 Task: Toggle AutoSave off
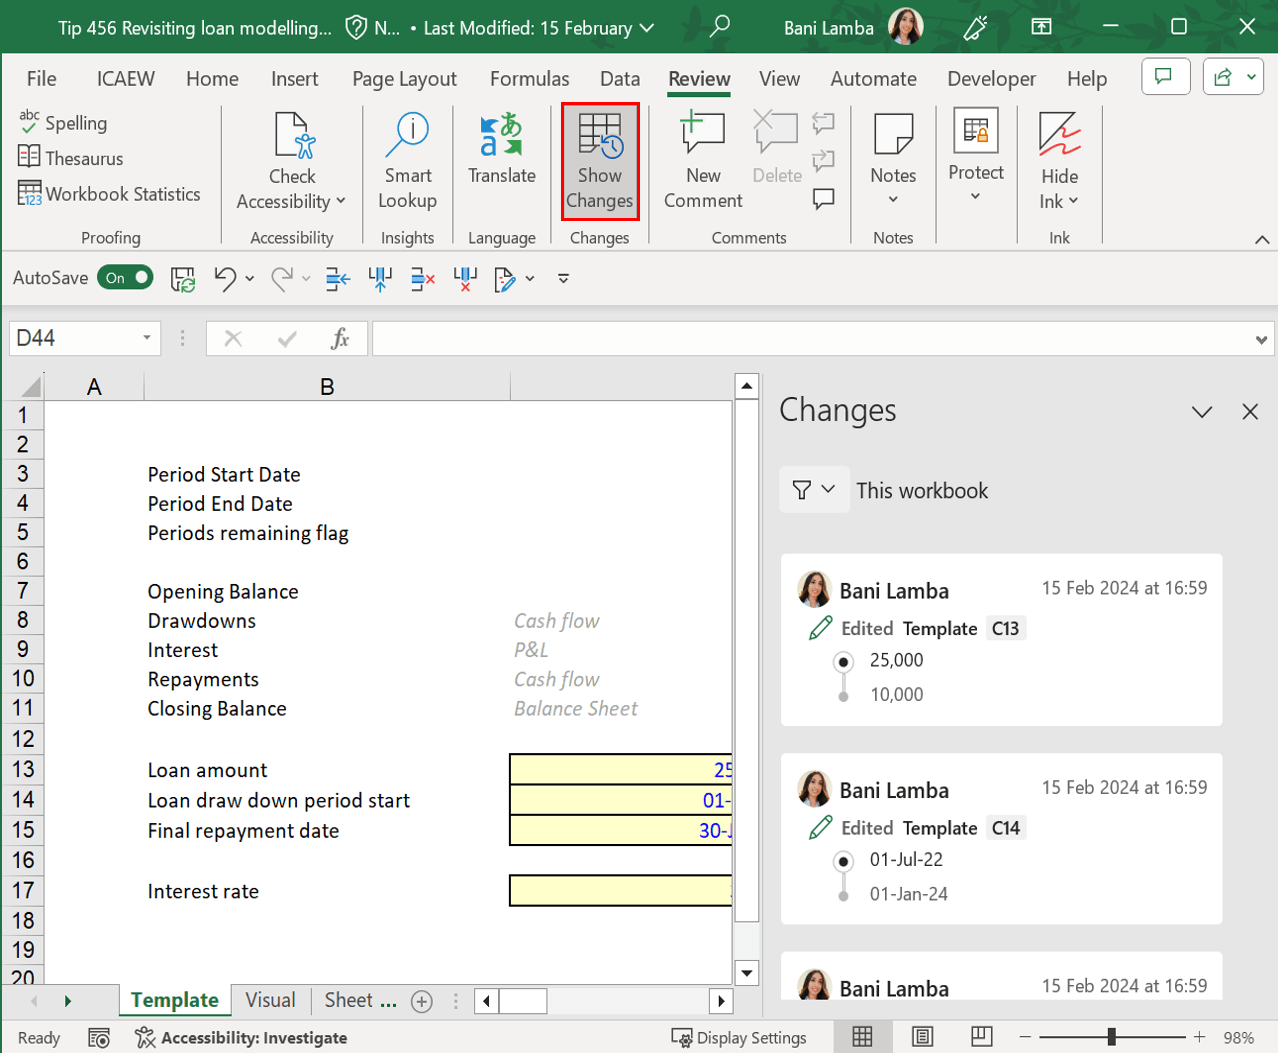click(x=126, y=278)
